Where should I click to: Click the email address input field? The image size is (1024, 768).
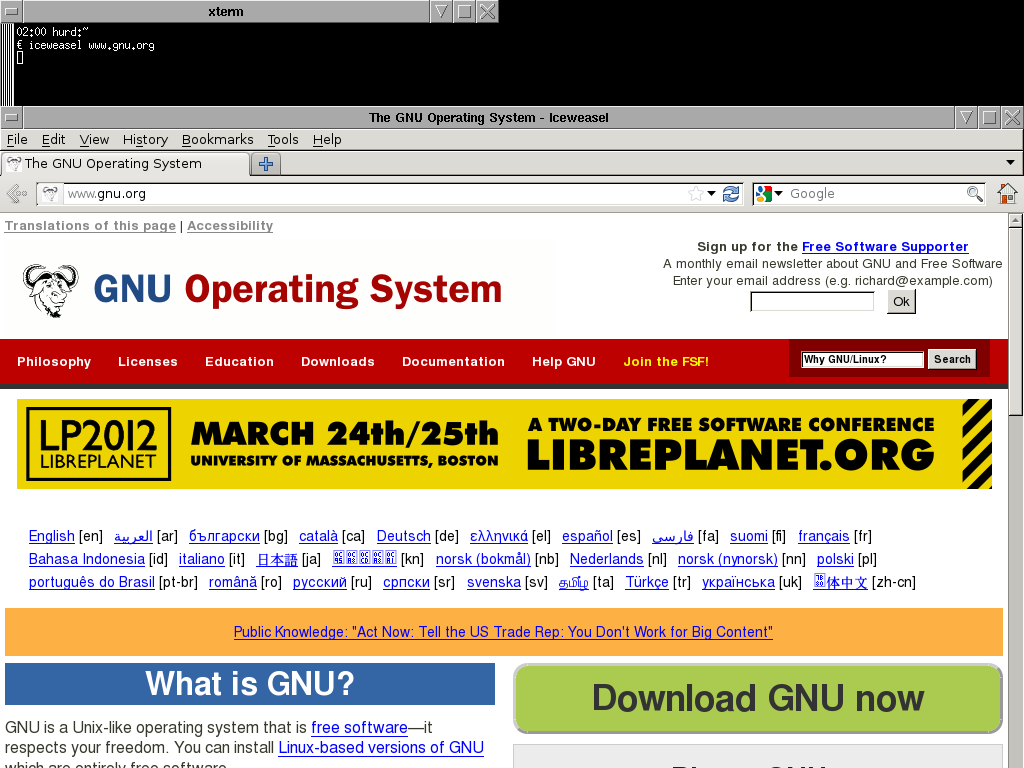tap(811, 302)
